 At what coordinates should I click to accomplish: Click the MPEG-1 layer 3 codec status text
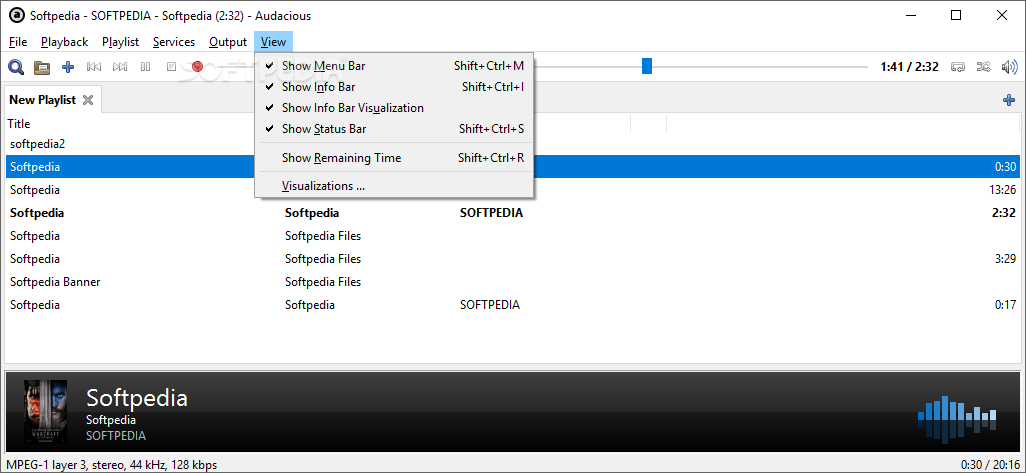click(x=111, y=465)
